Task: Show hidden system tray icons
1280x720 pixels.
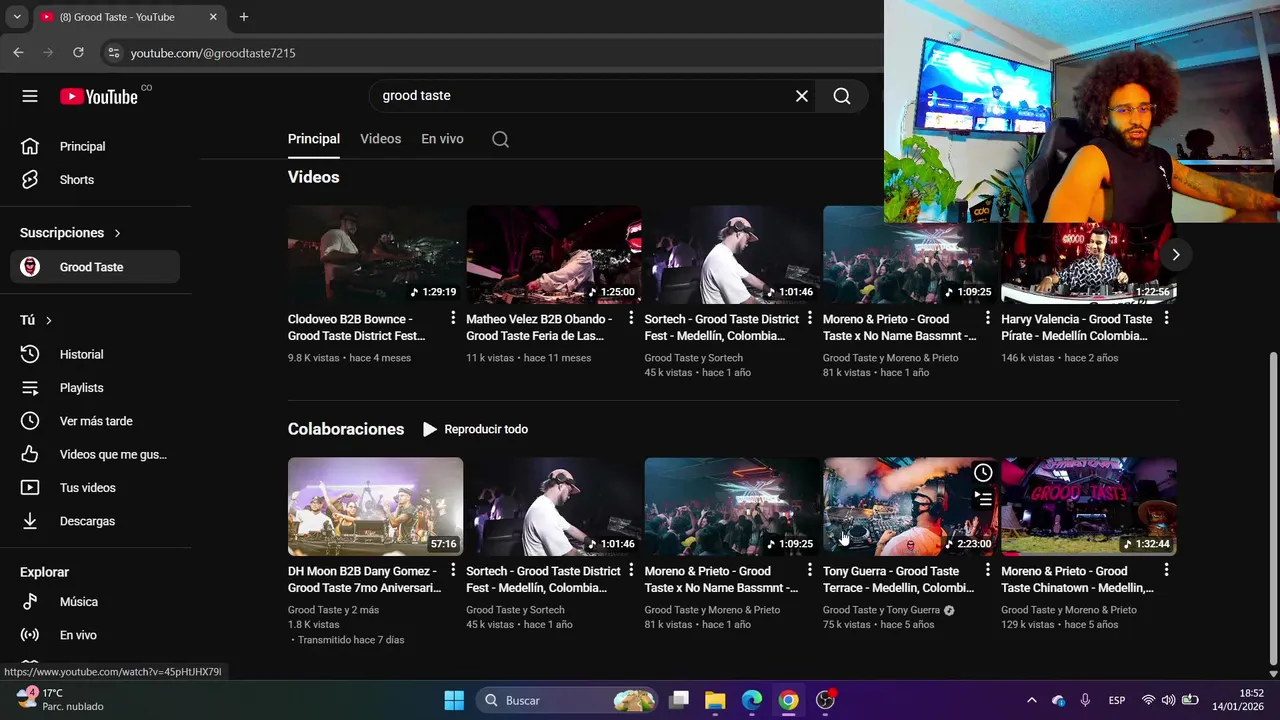Action: (1031, 700)
